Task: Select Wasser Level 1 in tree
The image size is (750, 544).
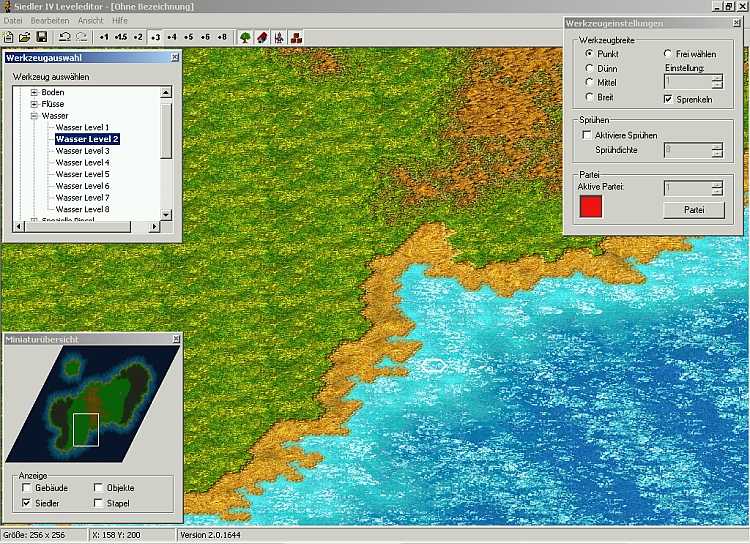Action: coord(82,127)
